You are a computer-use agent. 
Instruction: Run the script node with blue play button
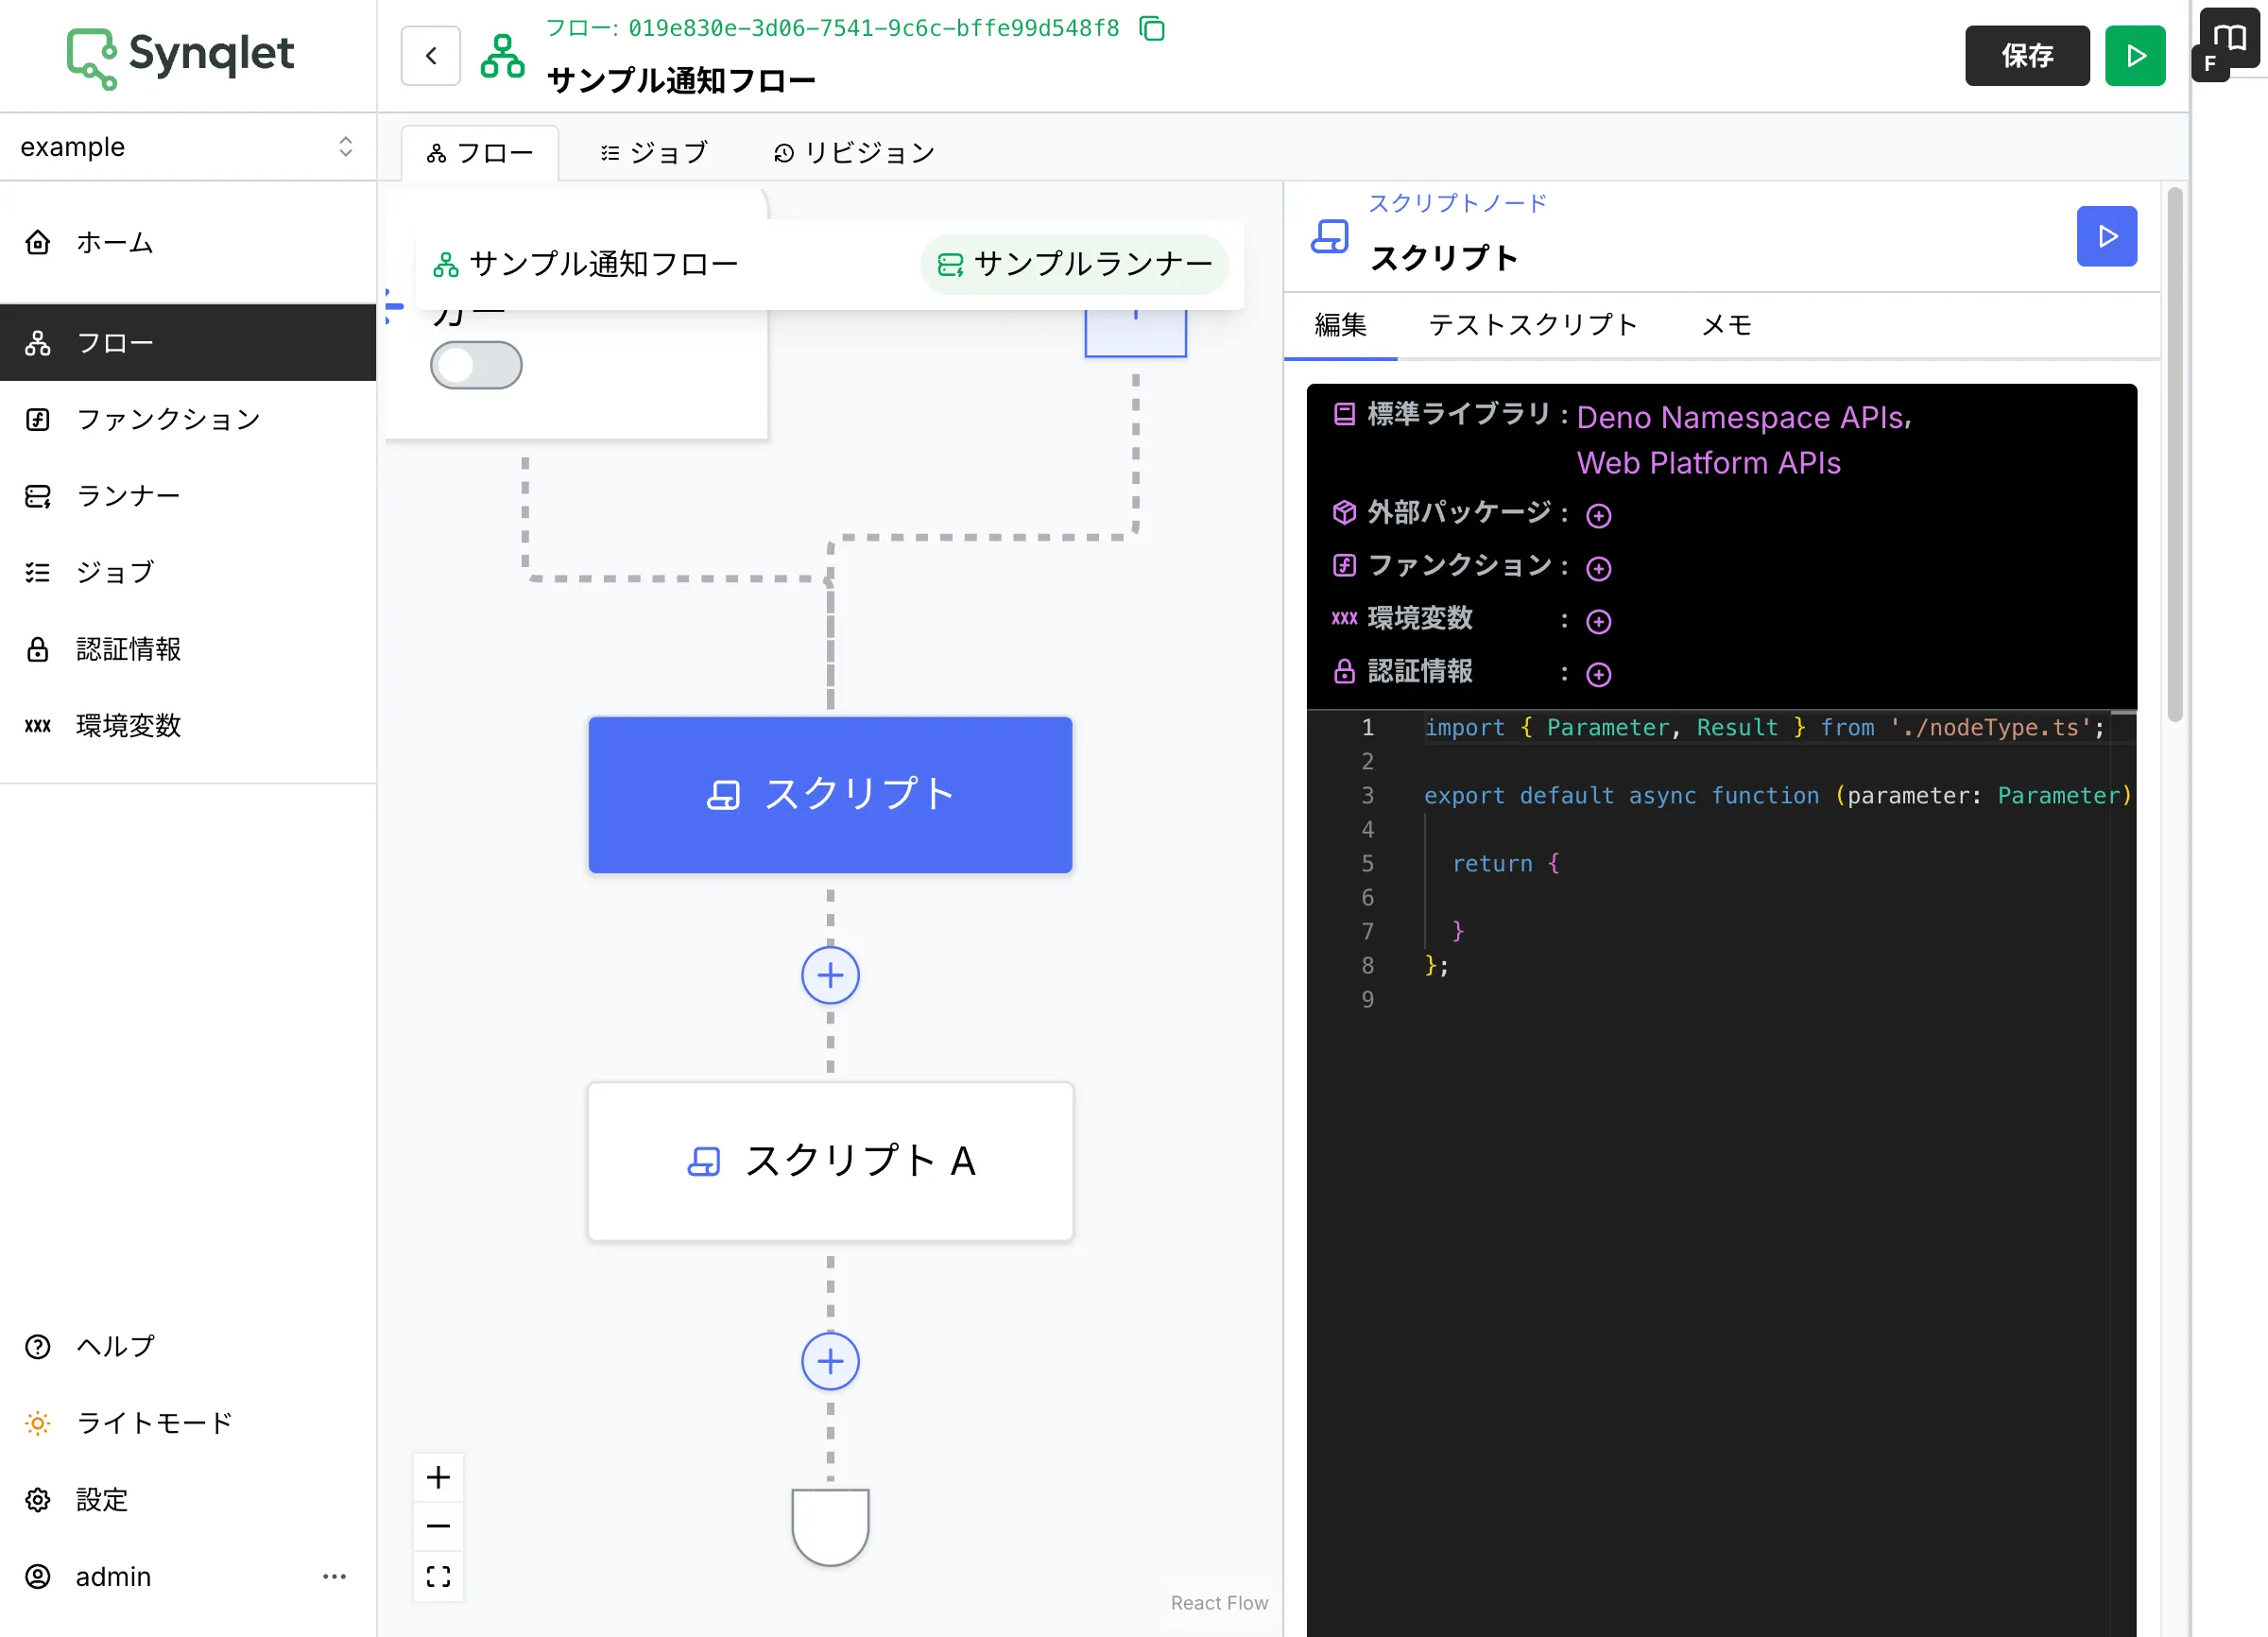tap(2107, 236)
